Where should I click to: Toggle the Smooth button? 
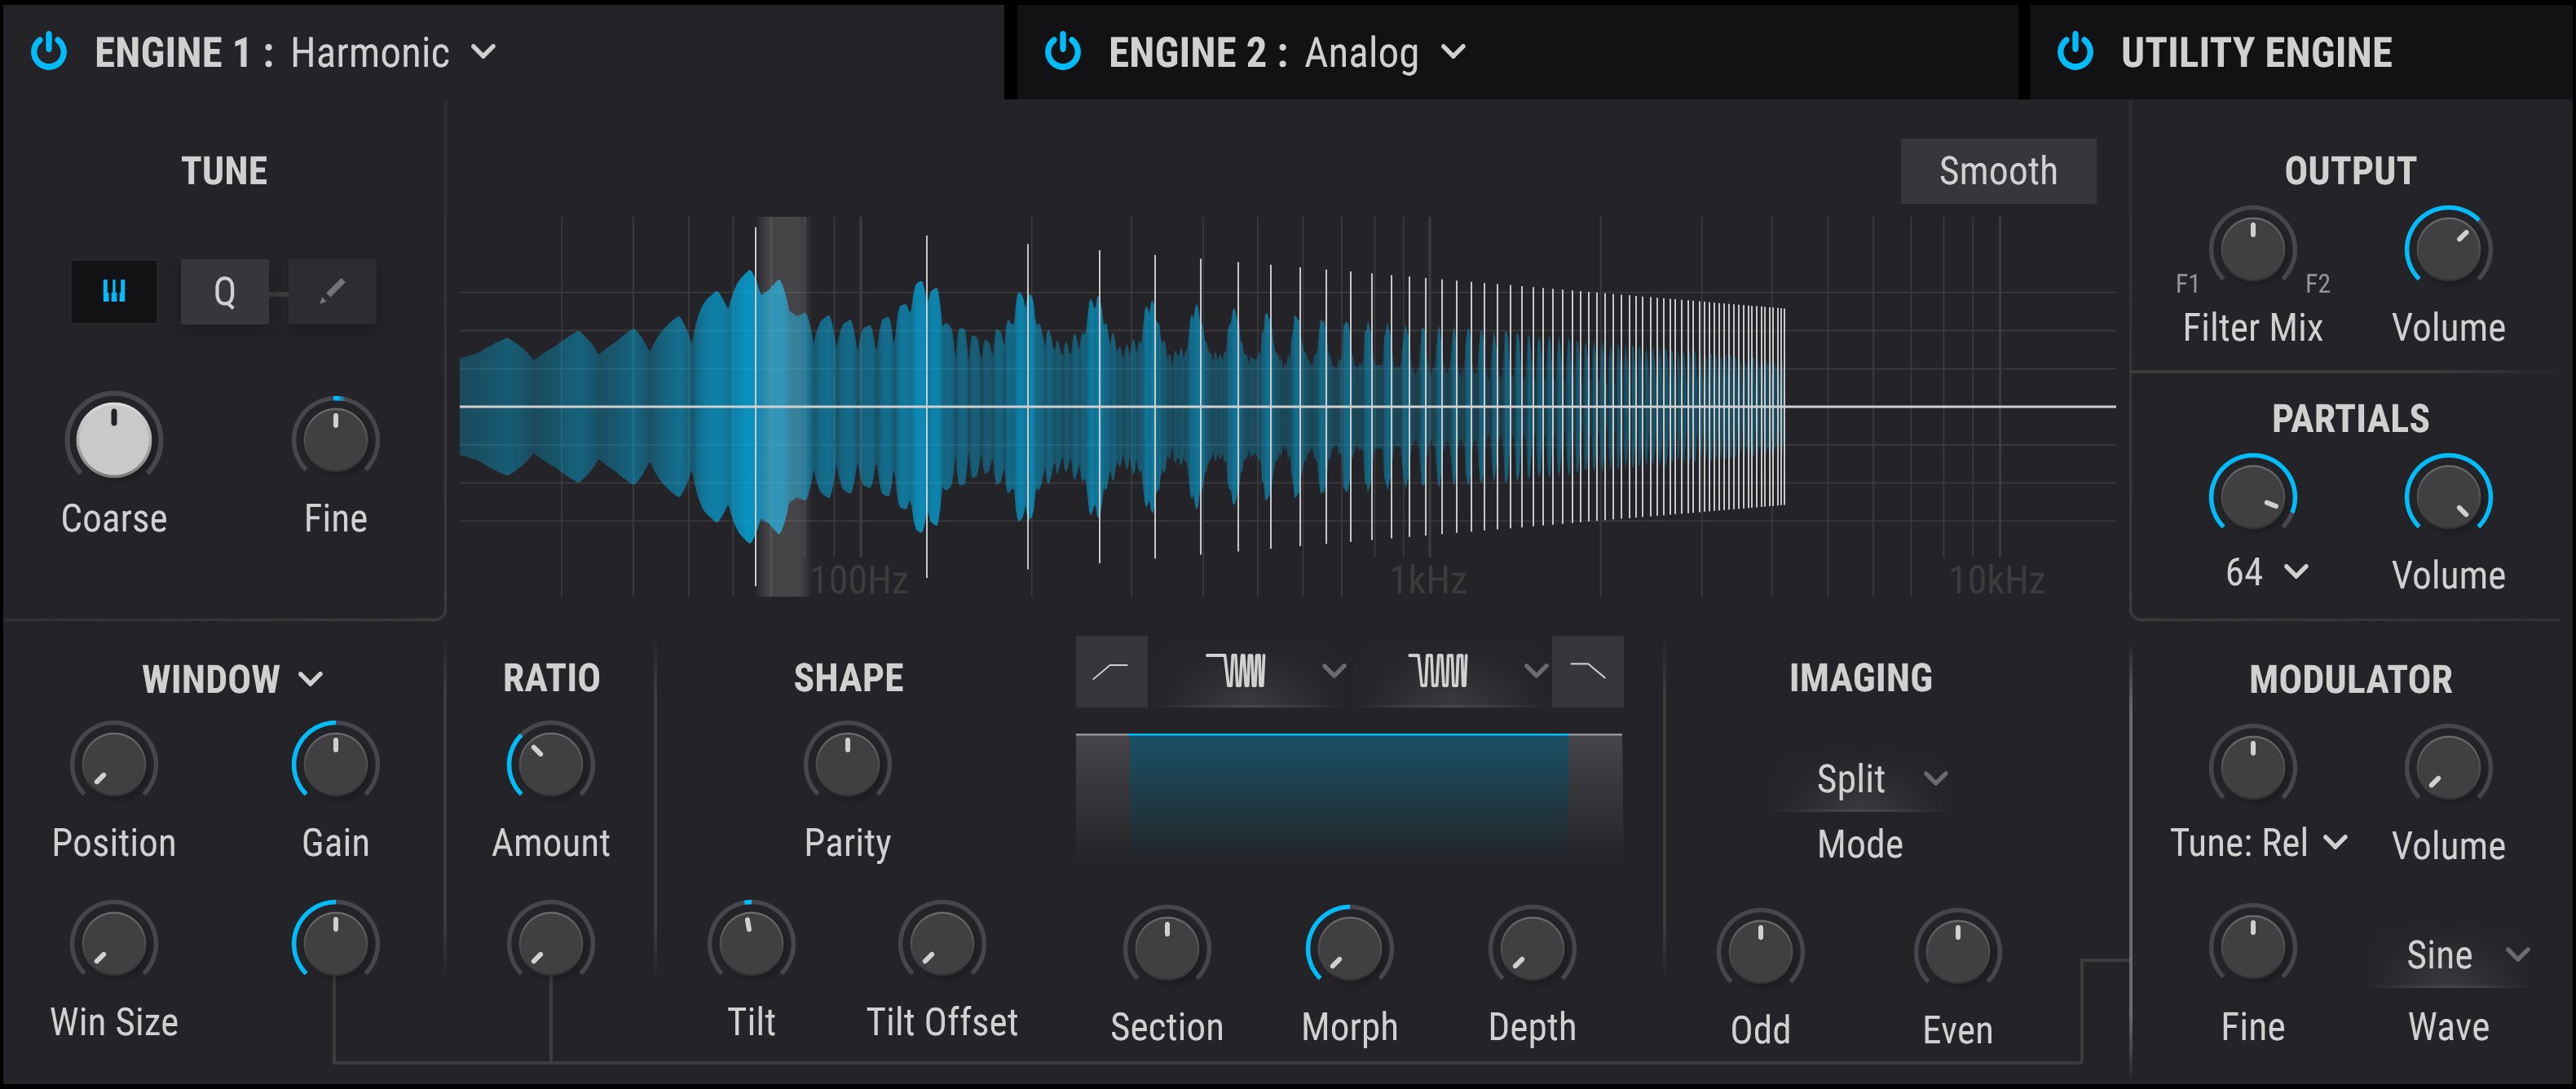1998,171
